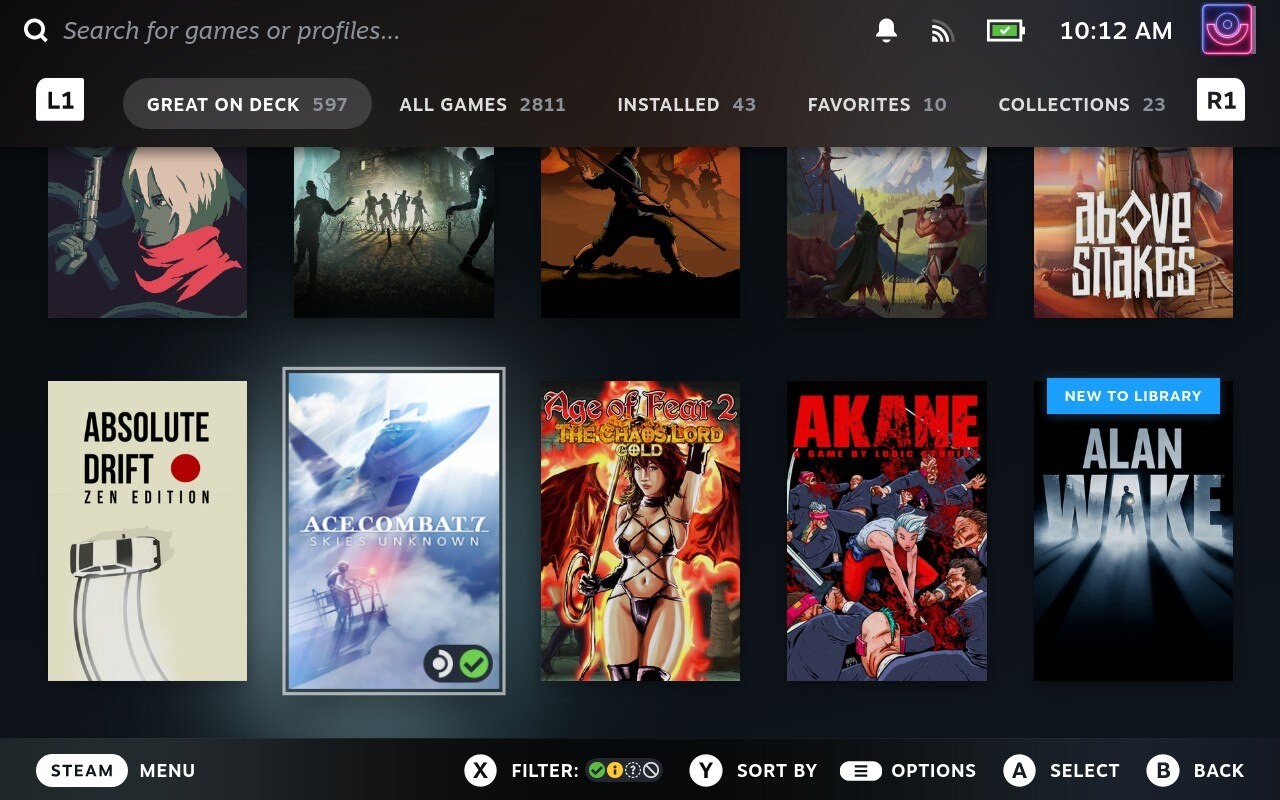Switch to the Installed tab
The width and height of the screenshot is (1280, 800).
(x=686, y=104)
